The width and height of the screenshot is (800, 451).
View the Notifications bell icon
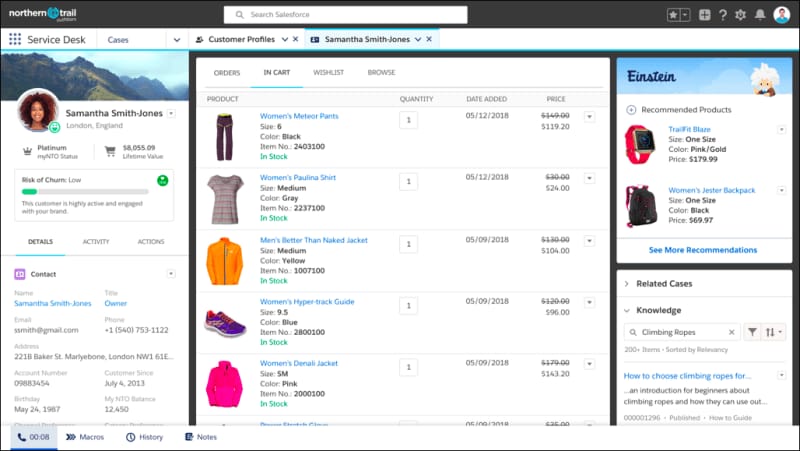point(760,15)
